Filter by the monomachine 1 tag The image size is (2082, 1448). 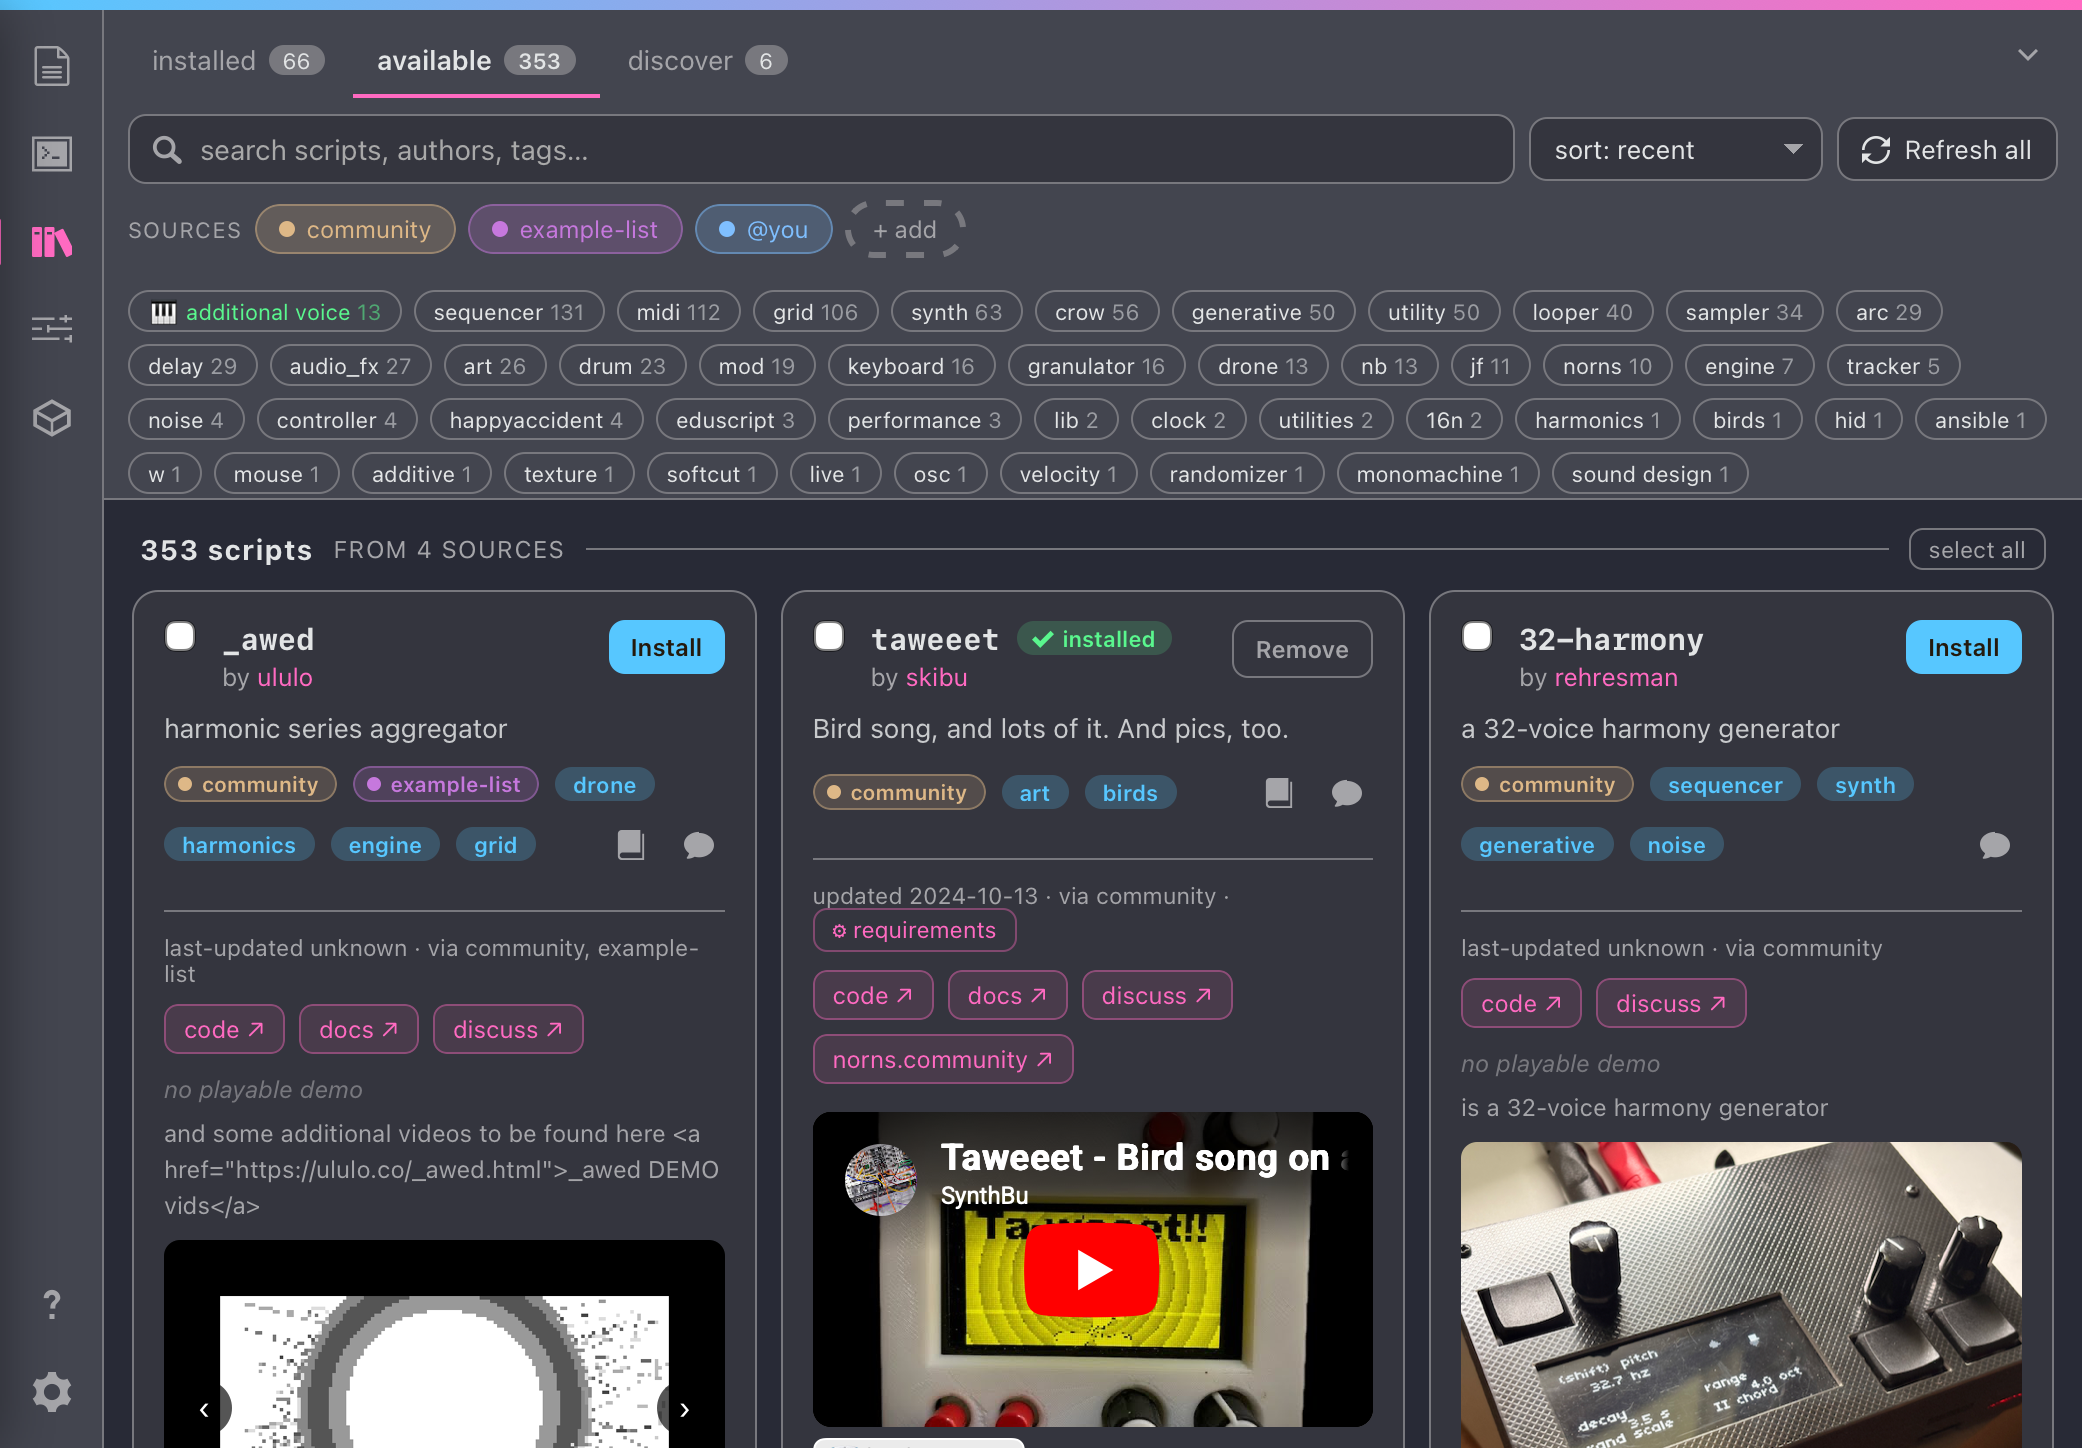click(x=1438, y=474)
